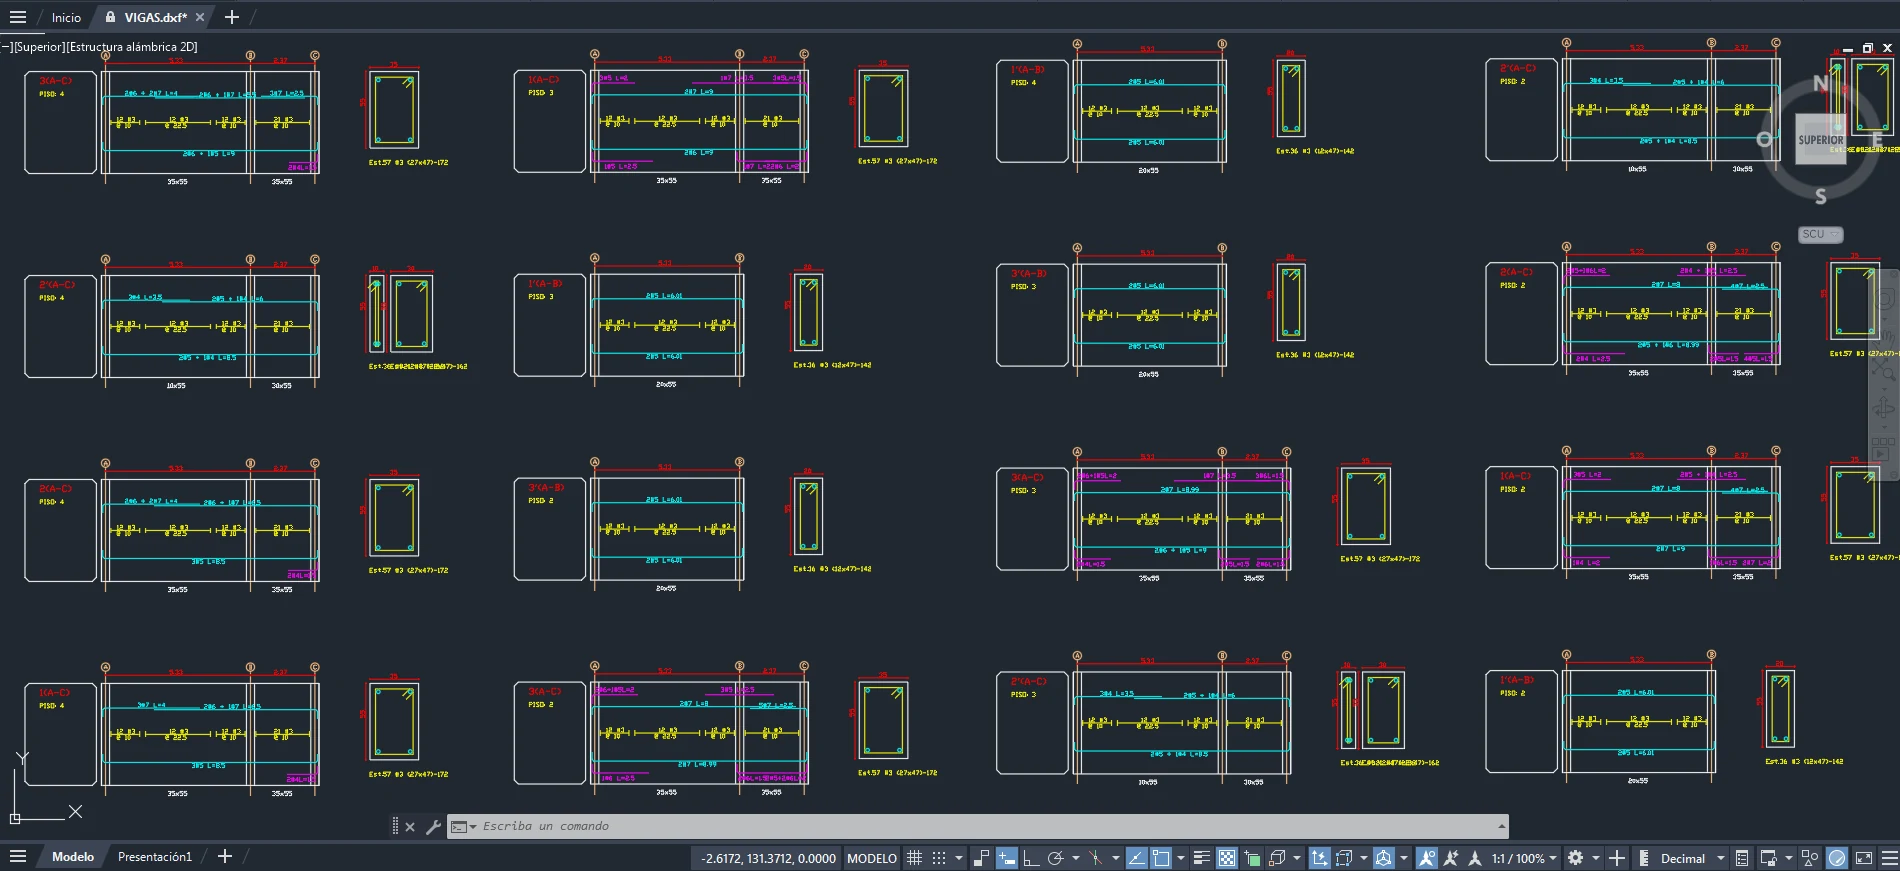Expand object snap settings dropdown arrow
1900x871 pixels.
1181,858
